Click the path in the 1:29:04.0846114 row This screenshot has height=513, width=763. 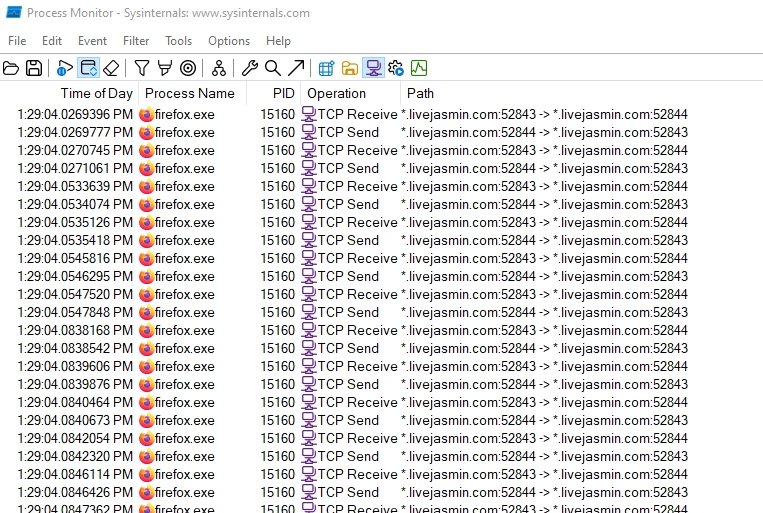[x=544, y=475]
